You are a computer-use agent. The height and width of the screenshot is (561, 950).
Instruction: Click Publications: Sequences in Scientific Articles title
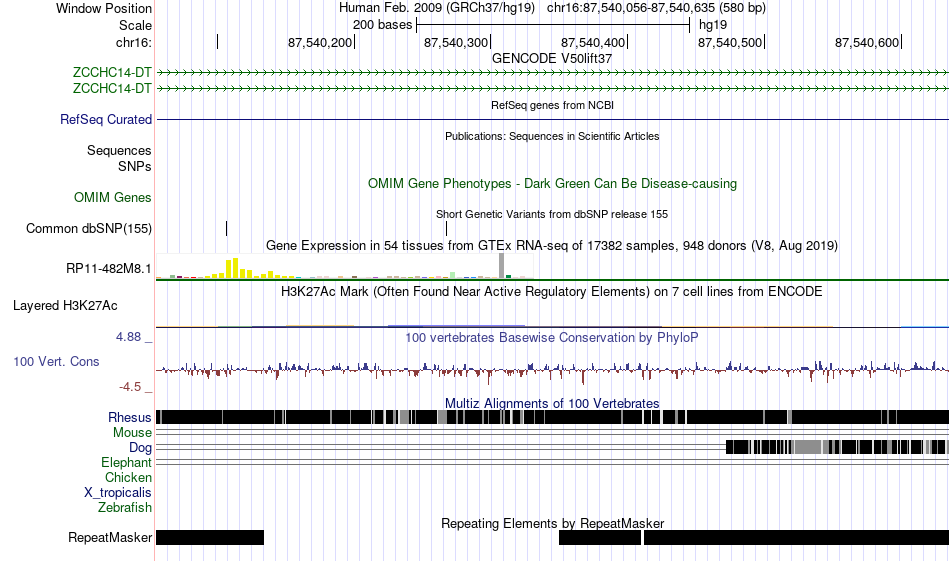[552, 136]
